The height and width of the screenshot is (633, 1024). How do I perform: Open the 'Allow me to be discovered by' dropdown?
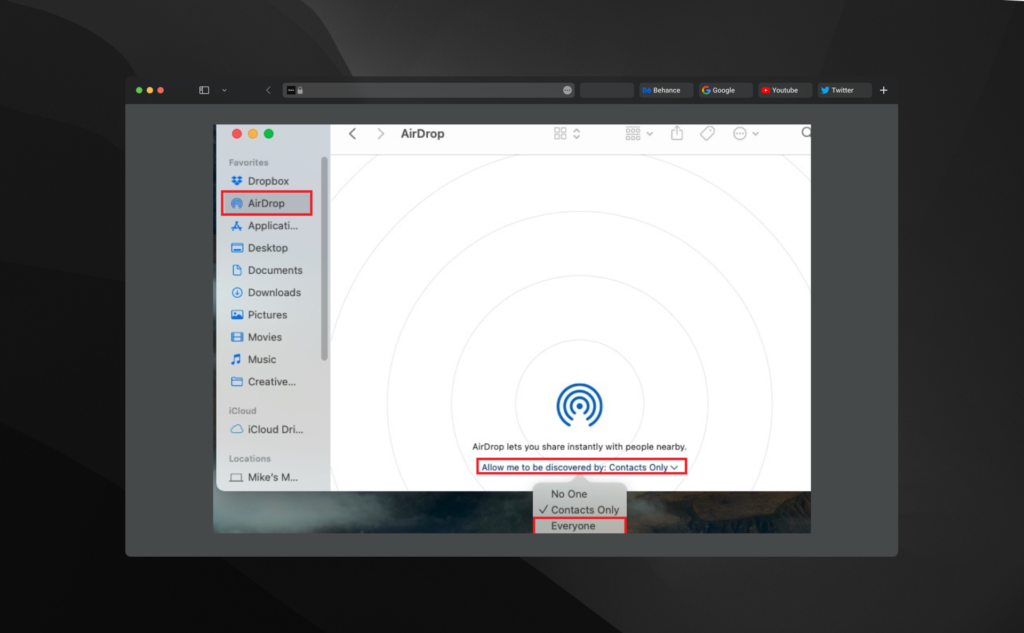click(579, 466)
